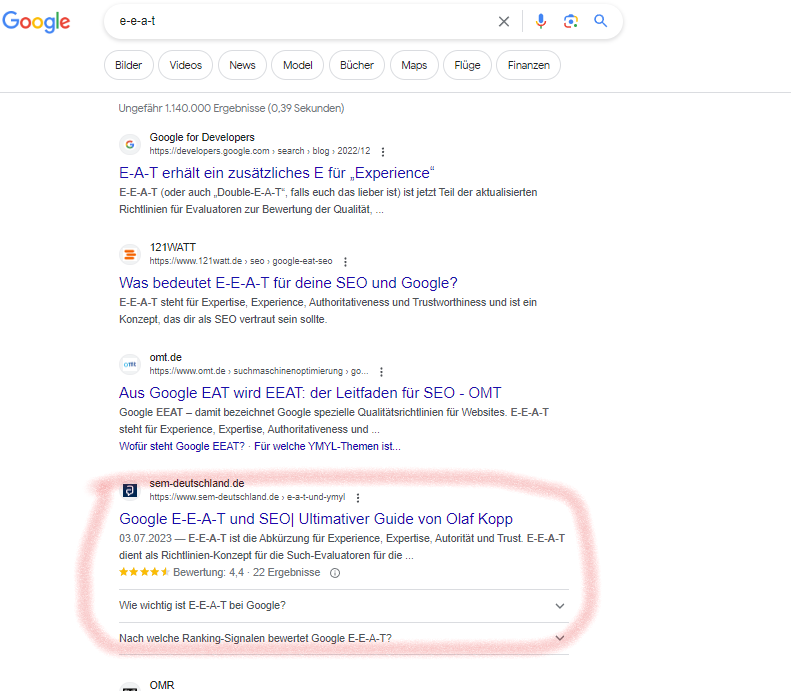This screenshot has width=791, height=691.
Task: Click the www.sem-deutschland.de URL breadcrumb
Action: tap(247, 497)
